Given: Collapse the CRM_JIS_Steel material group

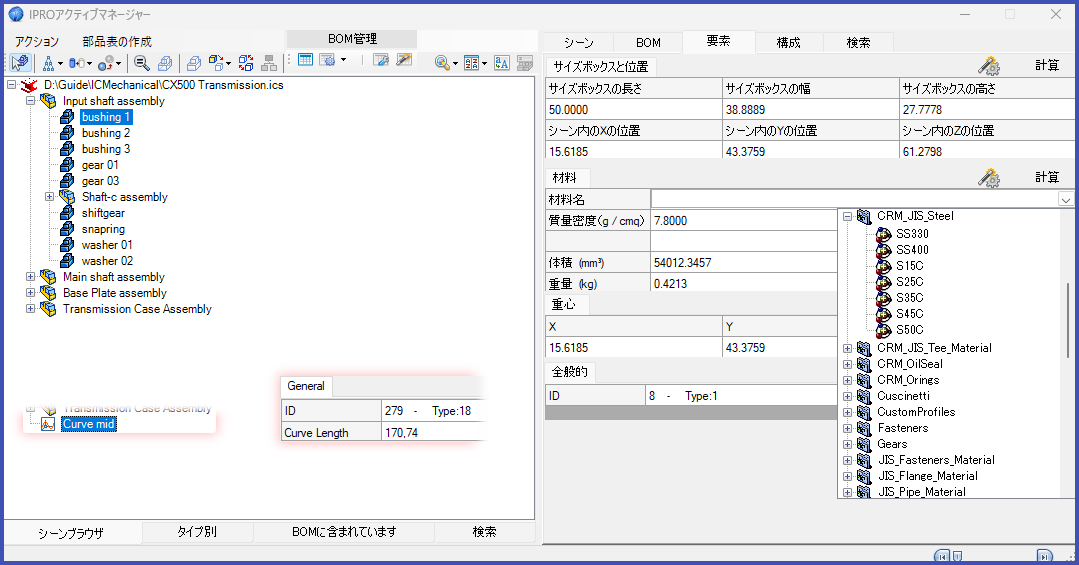Looking at the screenshot, I should [847, 216].
